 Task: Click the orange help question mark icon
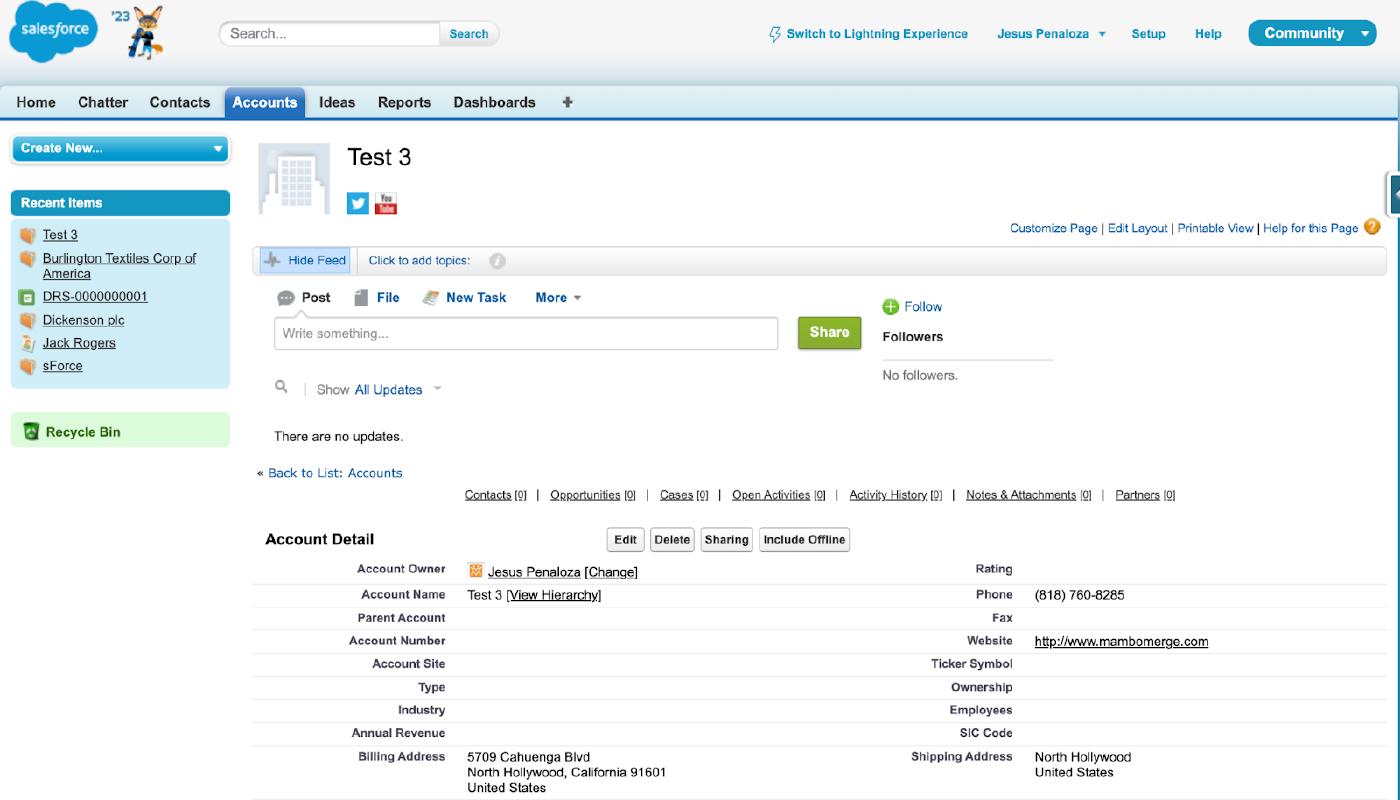pyautogui.click(x=1372, y=227)
